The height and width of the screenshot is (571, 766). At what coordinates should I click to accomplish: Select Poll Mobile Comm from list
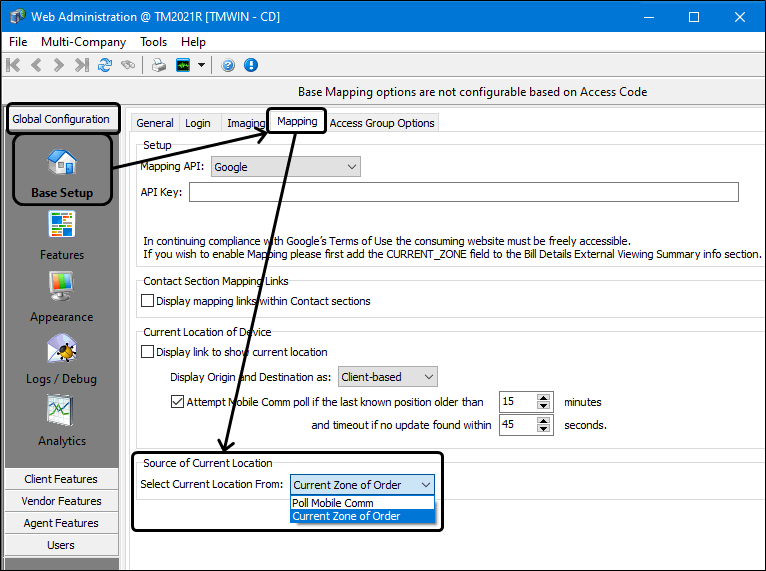pyautogui.click(x=333, y=503)
